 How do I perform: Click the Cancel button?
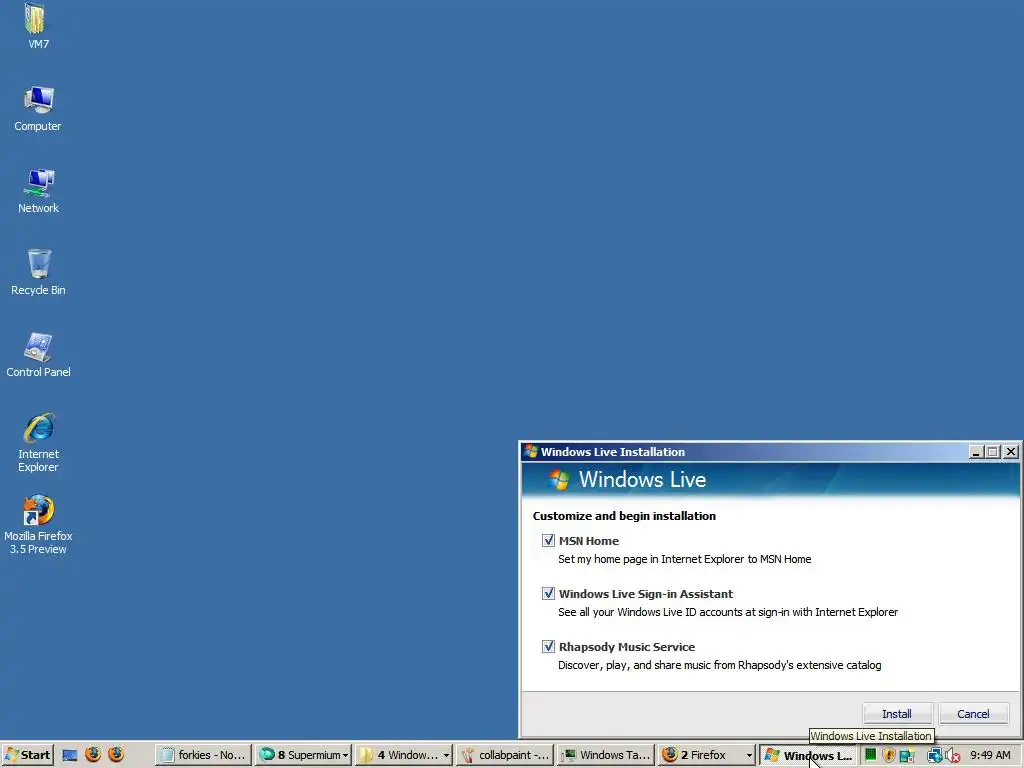(973, 714)
